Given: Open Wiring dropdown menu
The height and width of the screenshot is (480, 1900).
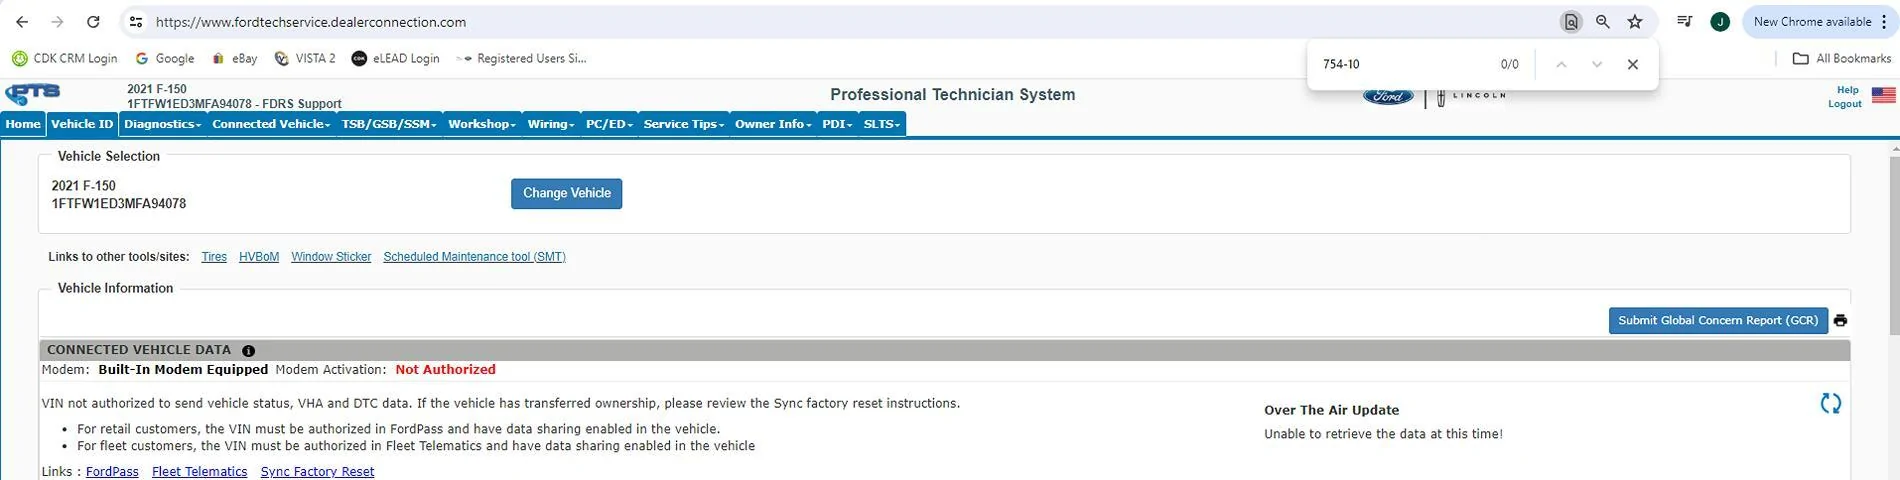Looking at the screenshot, I should pyautogui.click(x=551, y=124).
